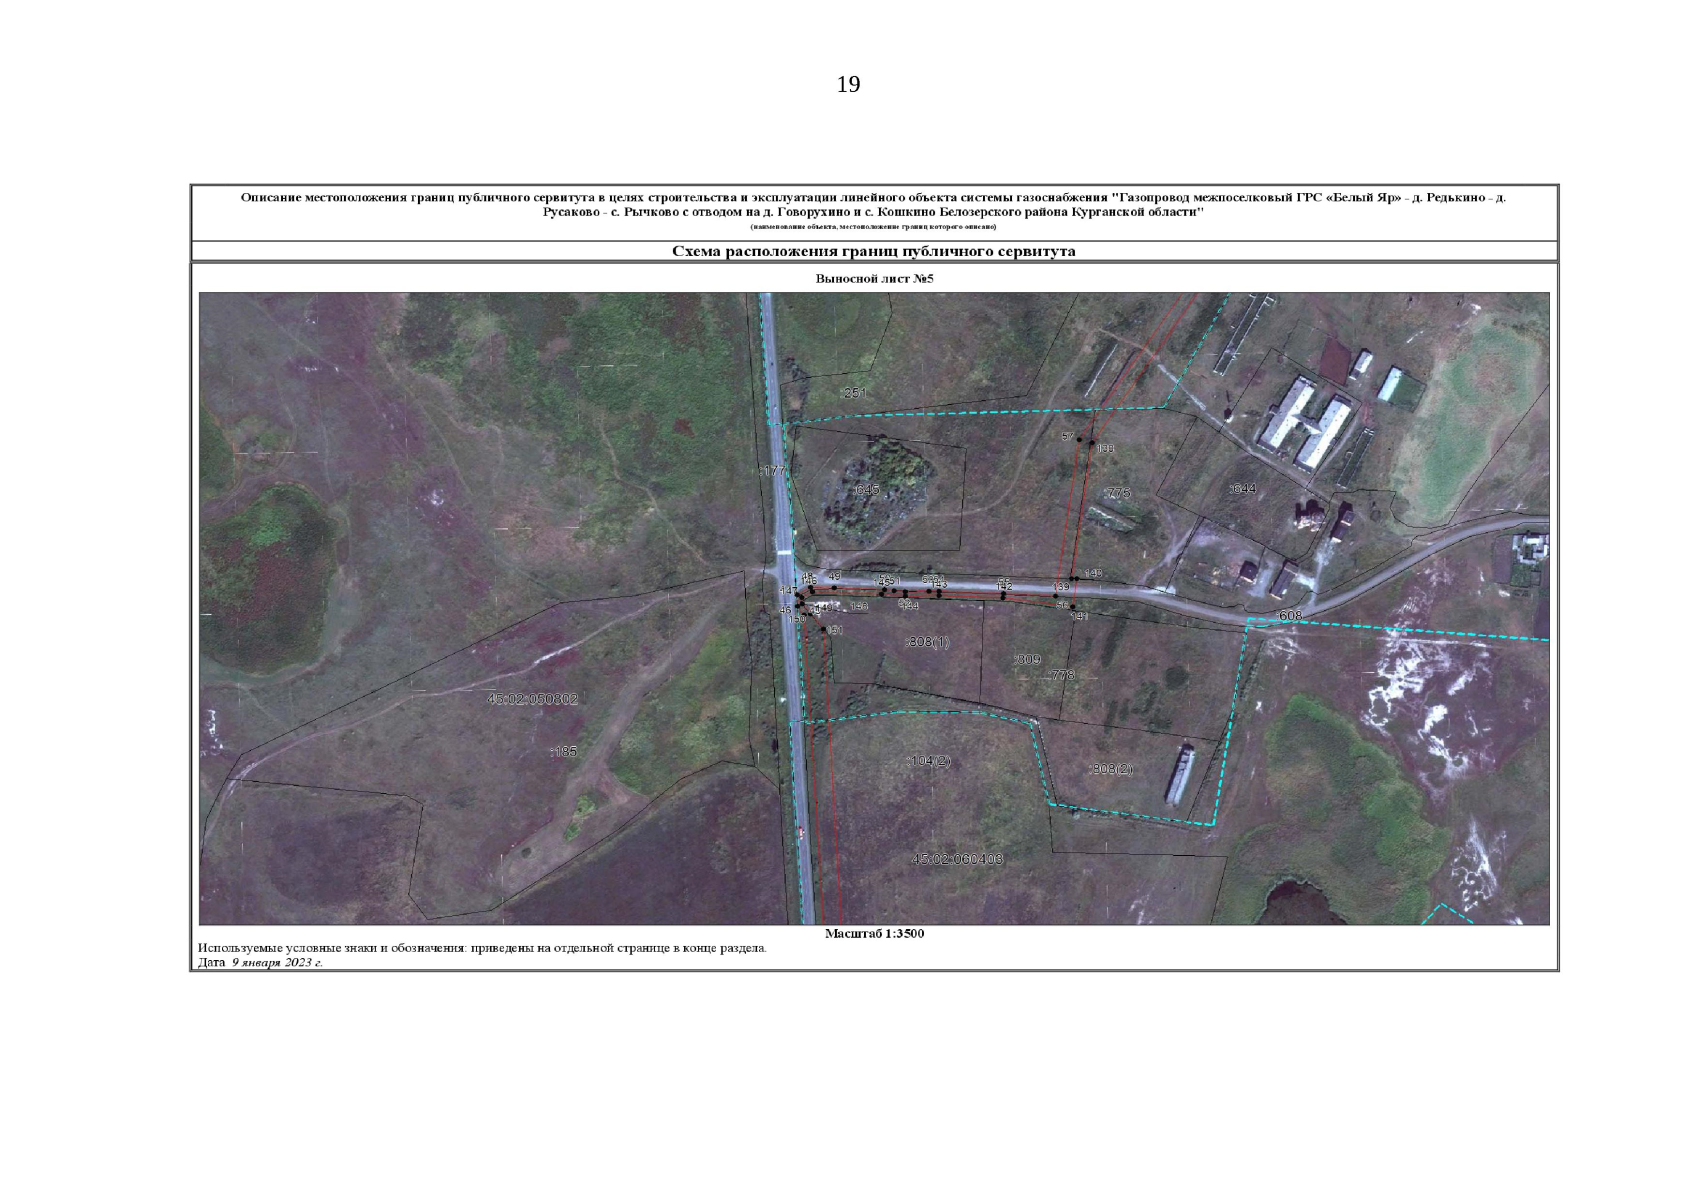Click boundary point label '138'
This screenshot has height=1200, width=1697.
[x=1105, y=449]
